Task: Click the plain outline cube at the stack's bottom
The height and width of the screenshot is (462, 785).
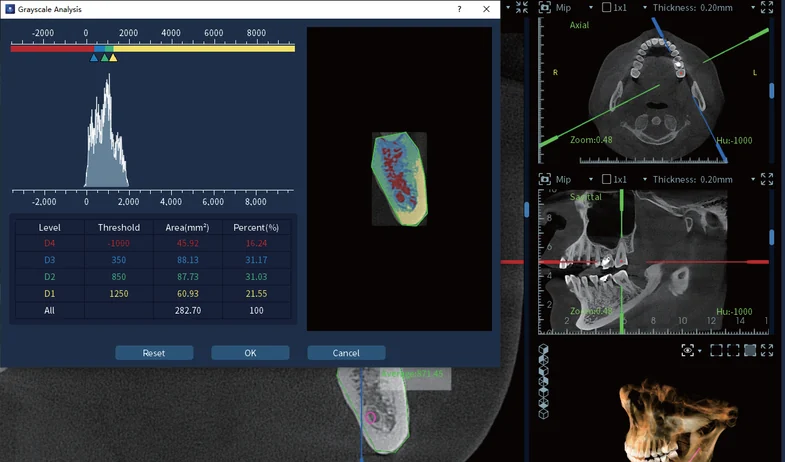Action: point(544,413)
